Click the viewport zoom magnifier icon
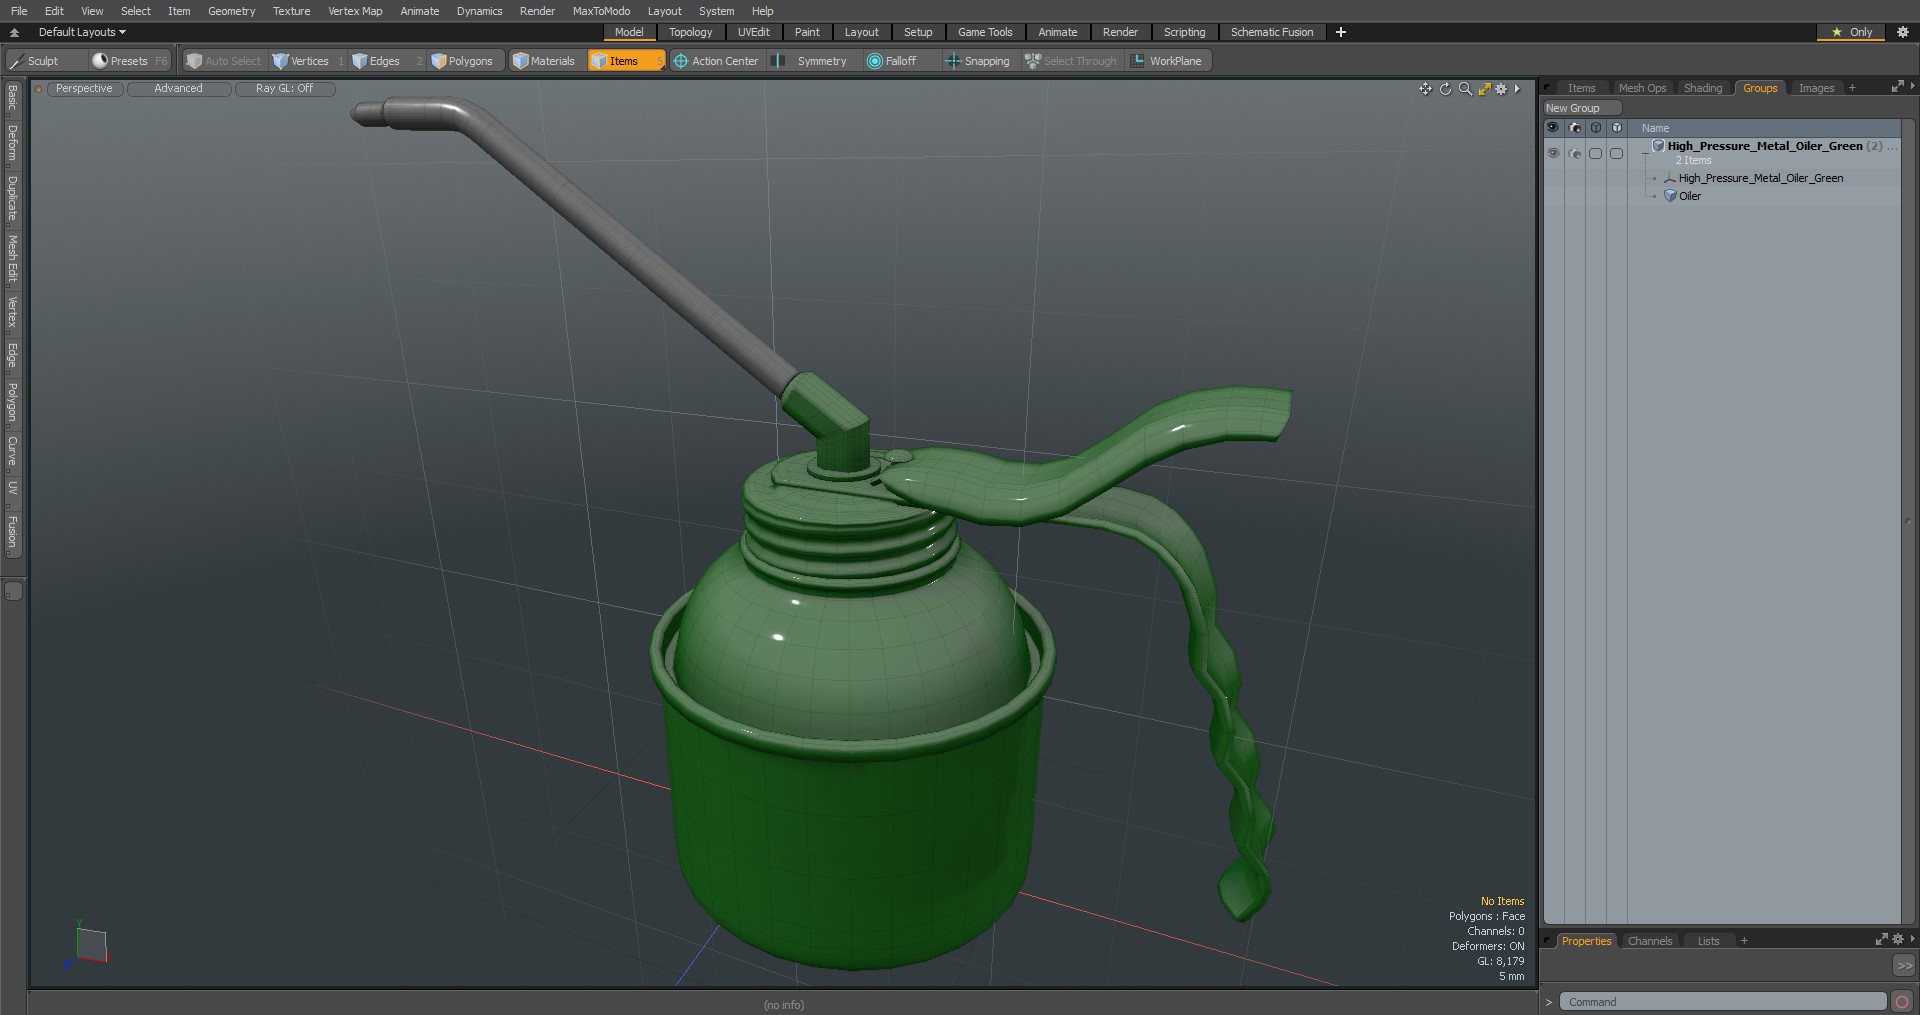This screenshot has height=1015, width=1920. click(1465, 89)
